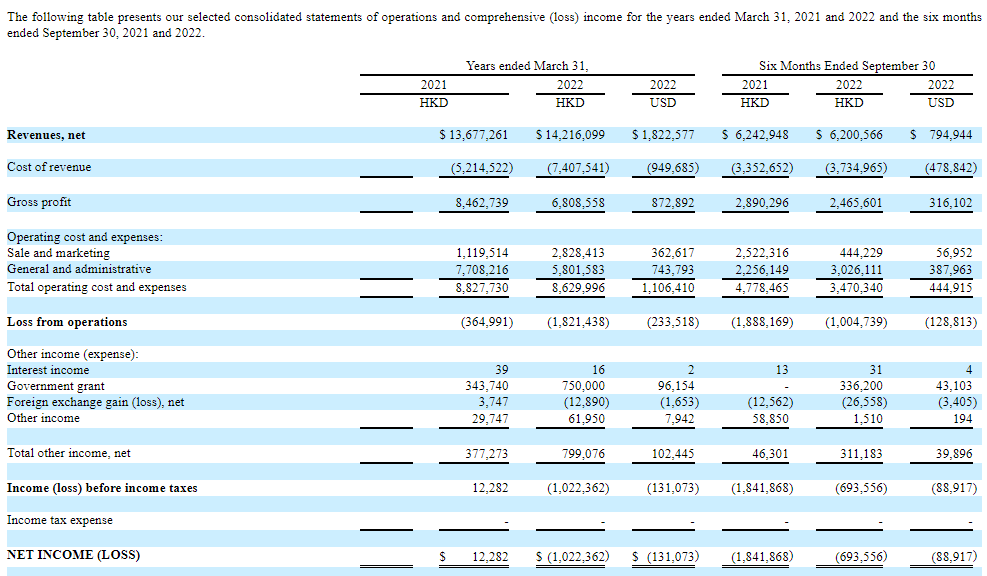This screenshot has height=576, width=987.
Task: Click general and administrative value 3,026,111
Action: point(855,269)
